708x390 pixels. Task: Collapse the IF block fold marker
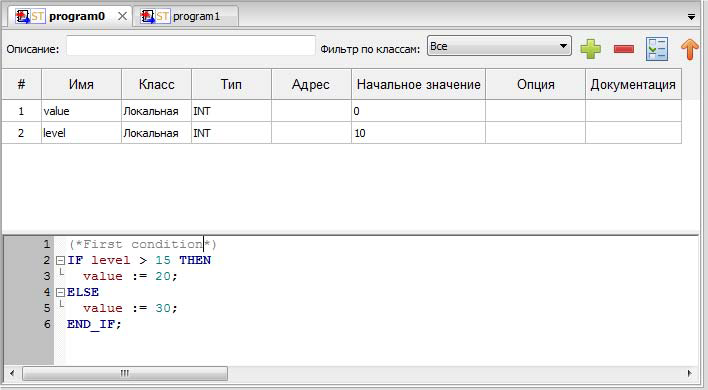point(60,260)
